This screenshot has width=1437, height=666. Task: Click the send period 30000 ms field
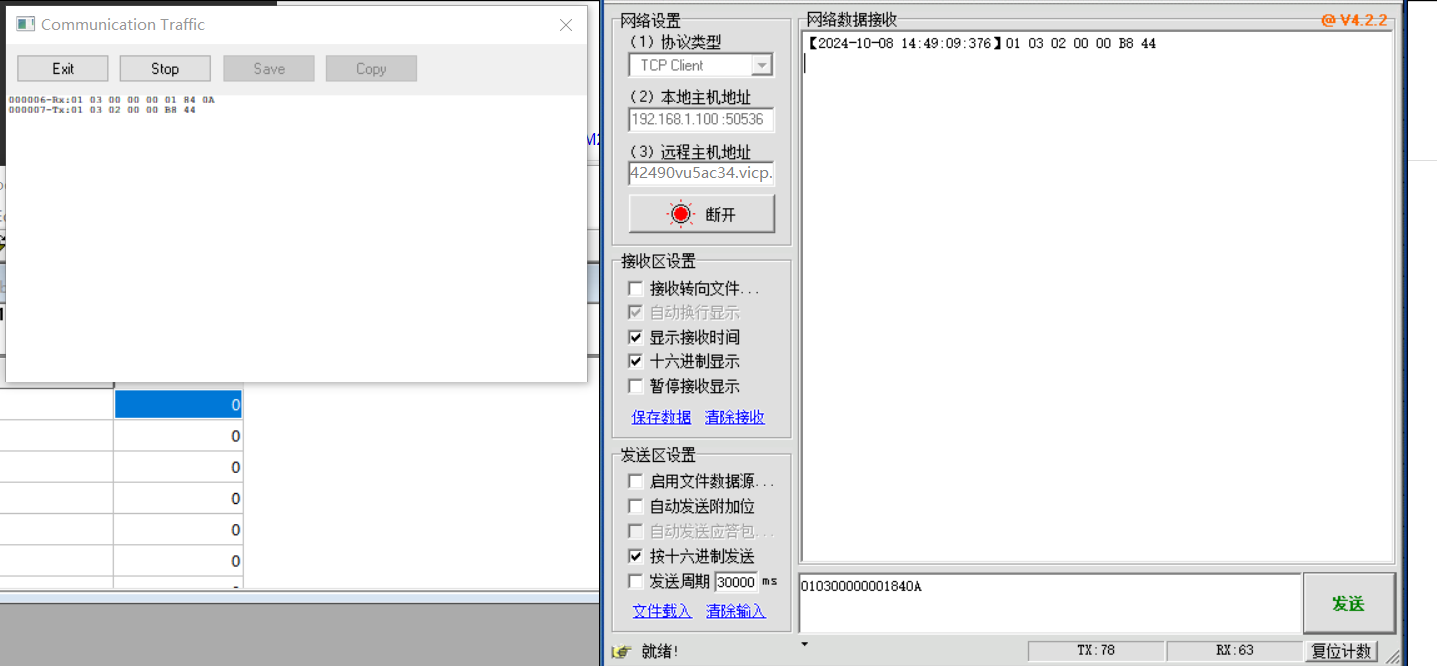[736, 581]
